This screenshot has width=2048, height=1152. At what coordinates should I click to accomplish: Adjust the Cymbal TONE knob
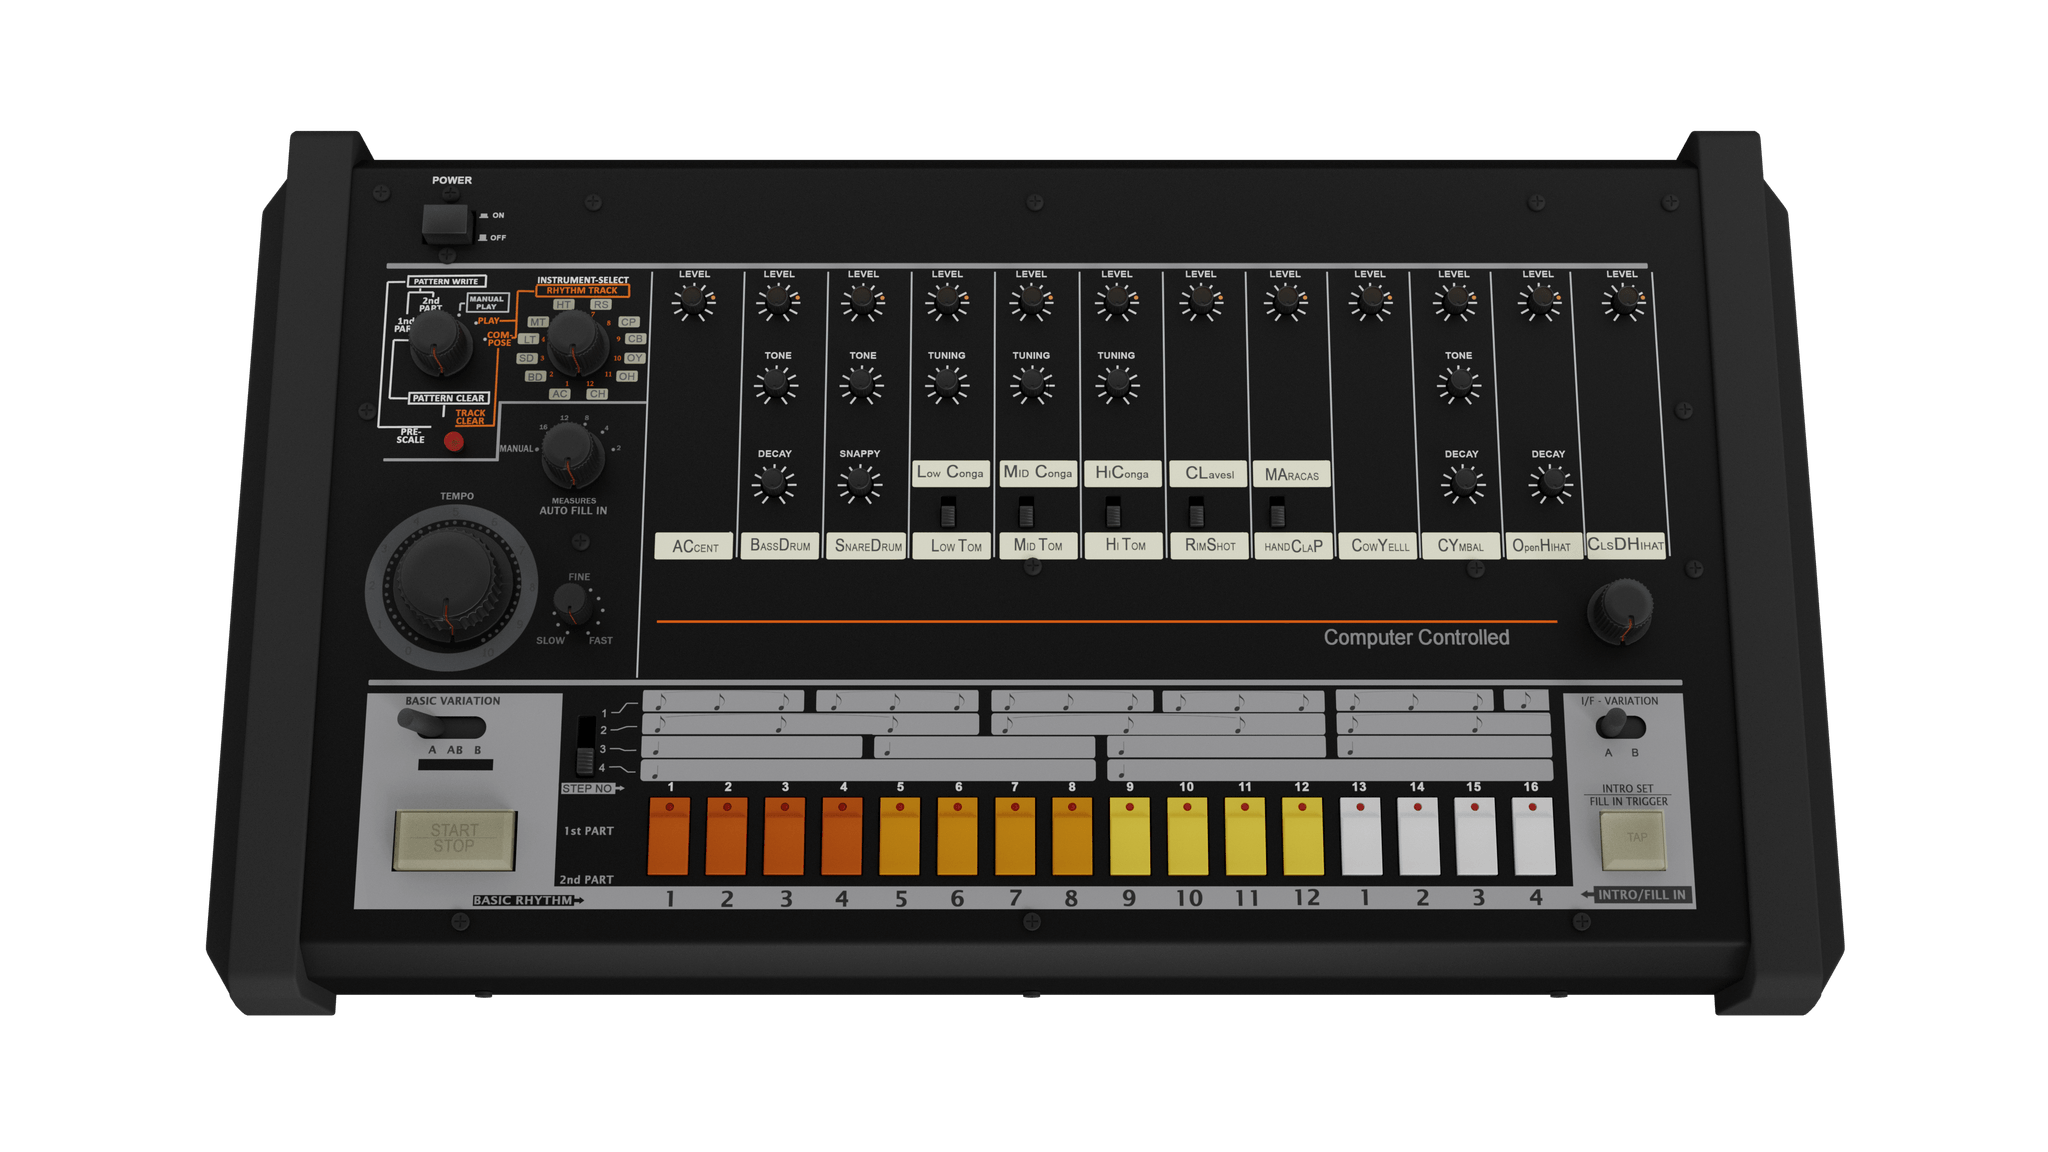(x=1459, y=384)
